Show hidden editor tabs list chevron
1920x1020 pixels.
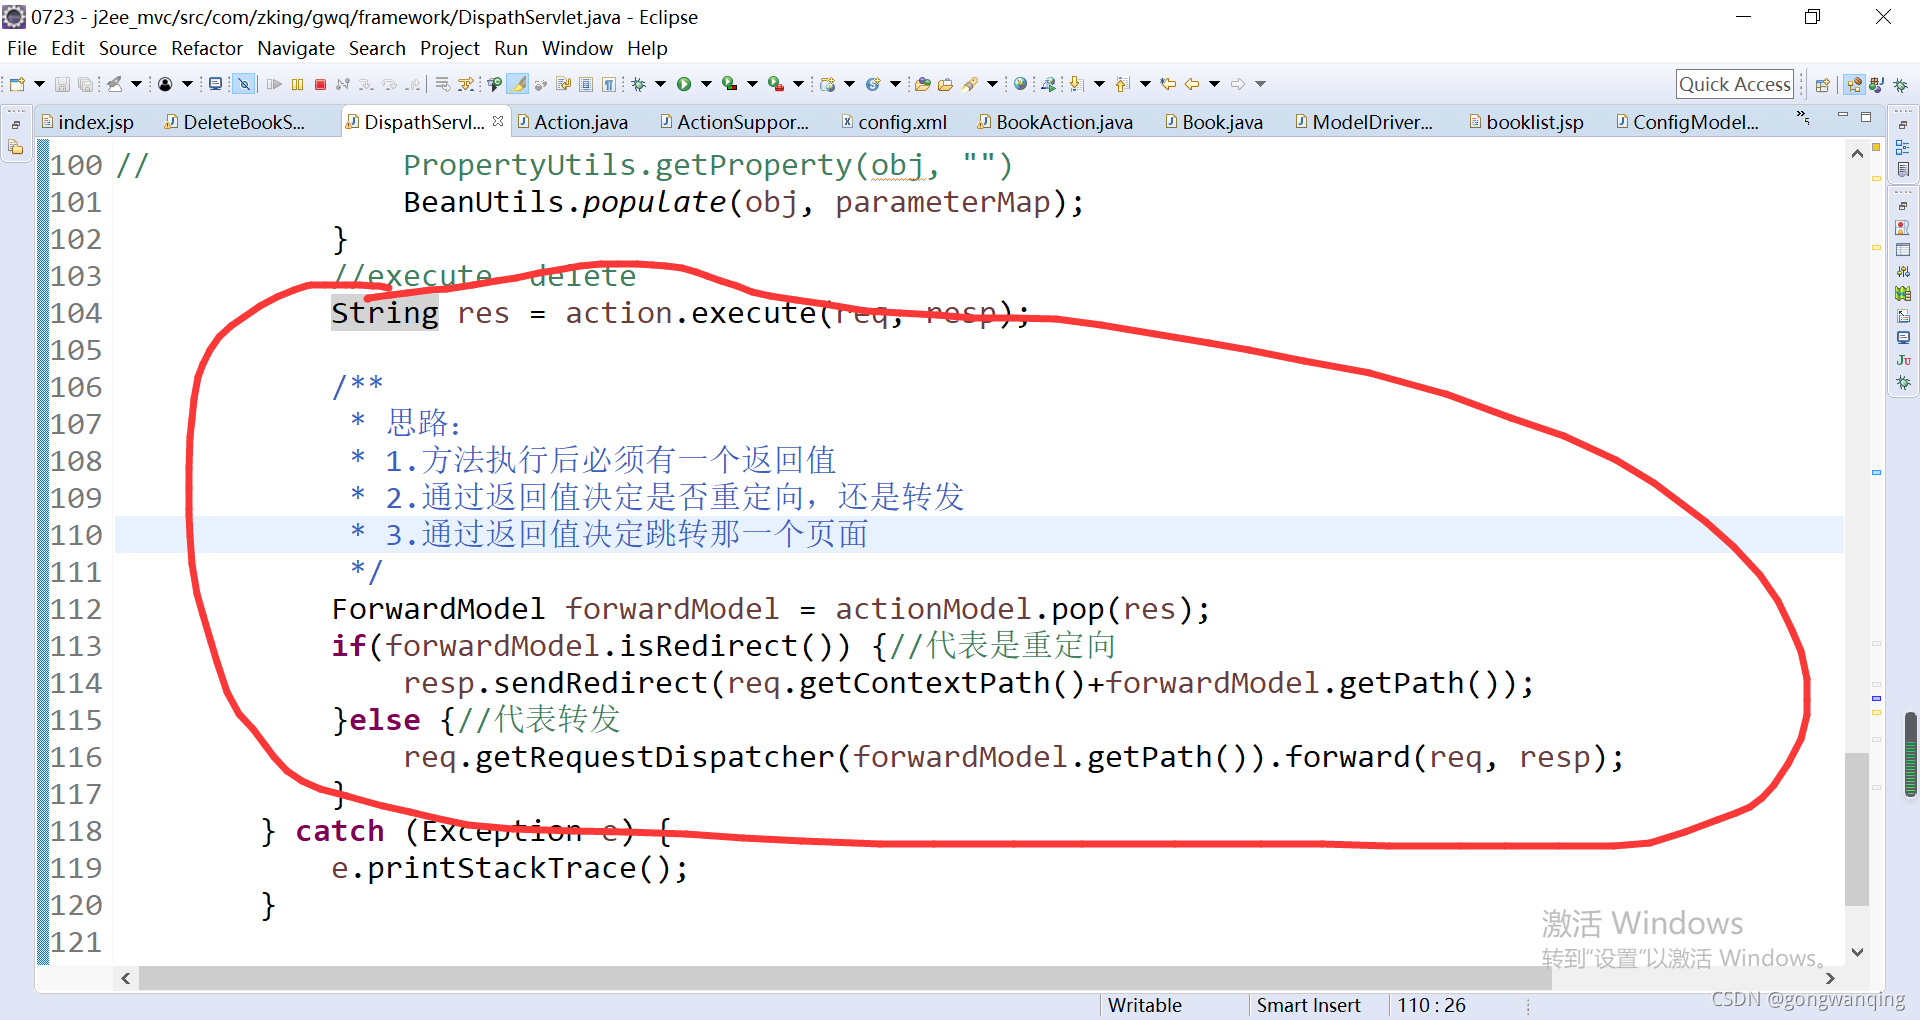pyautogui.click(x=1803, y=117)
